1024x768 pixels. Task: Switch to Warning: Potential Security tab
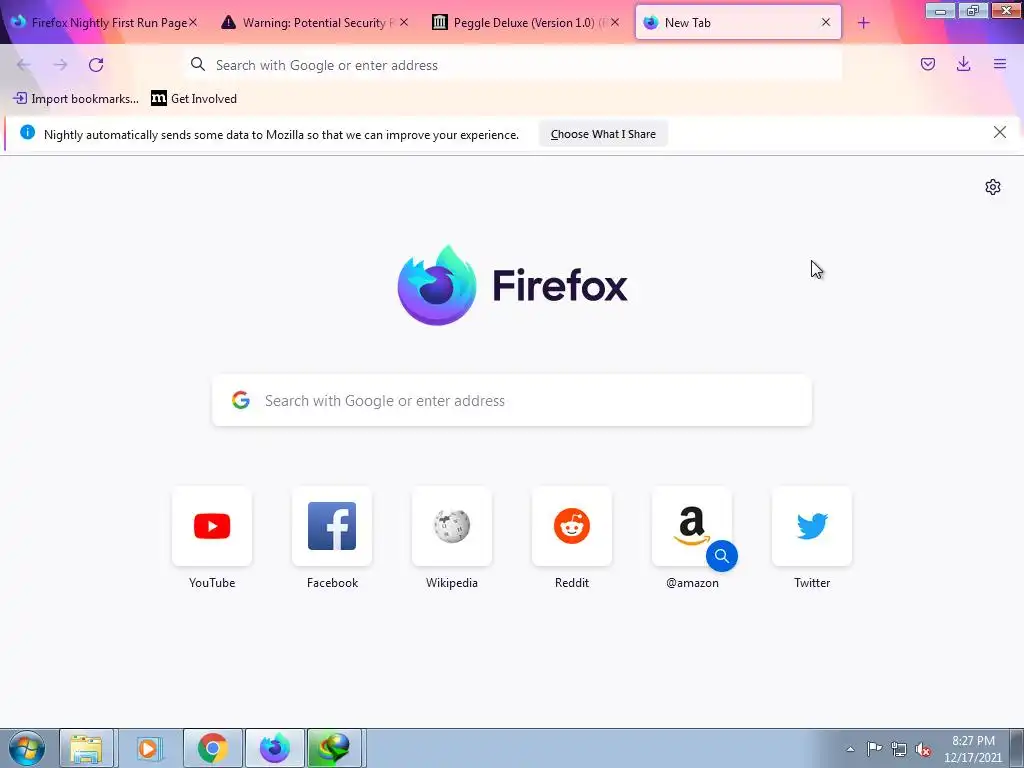tap(313, 23)
